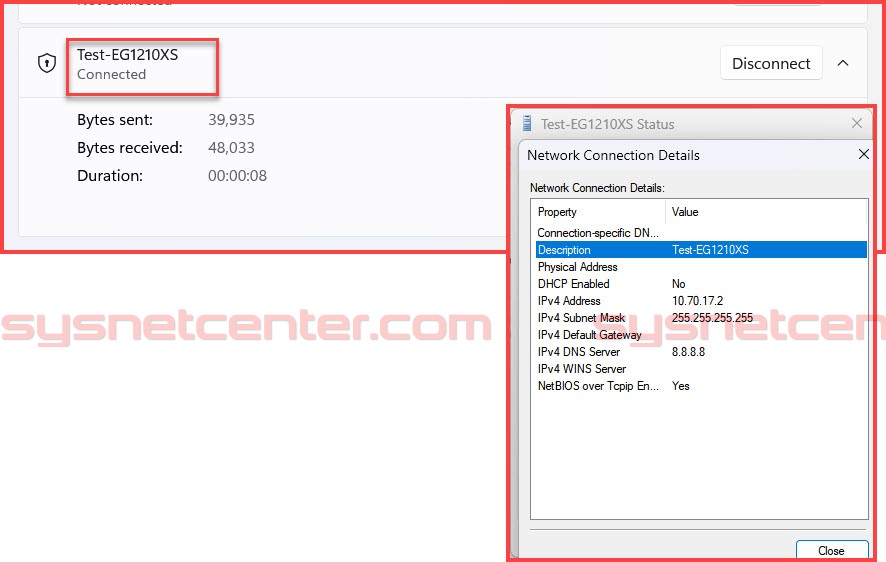Screen dimensions: 886x562
Task: Click the Connected status text
Action: click(111, 74)
